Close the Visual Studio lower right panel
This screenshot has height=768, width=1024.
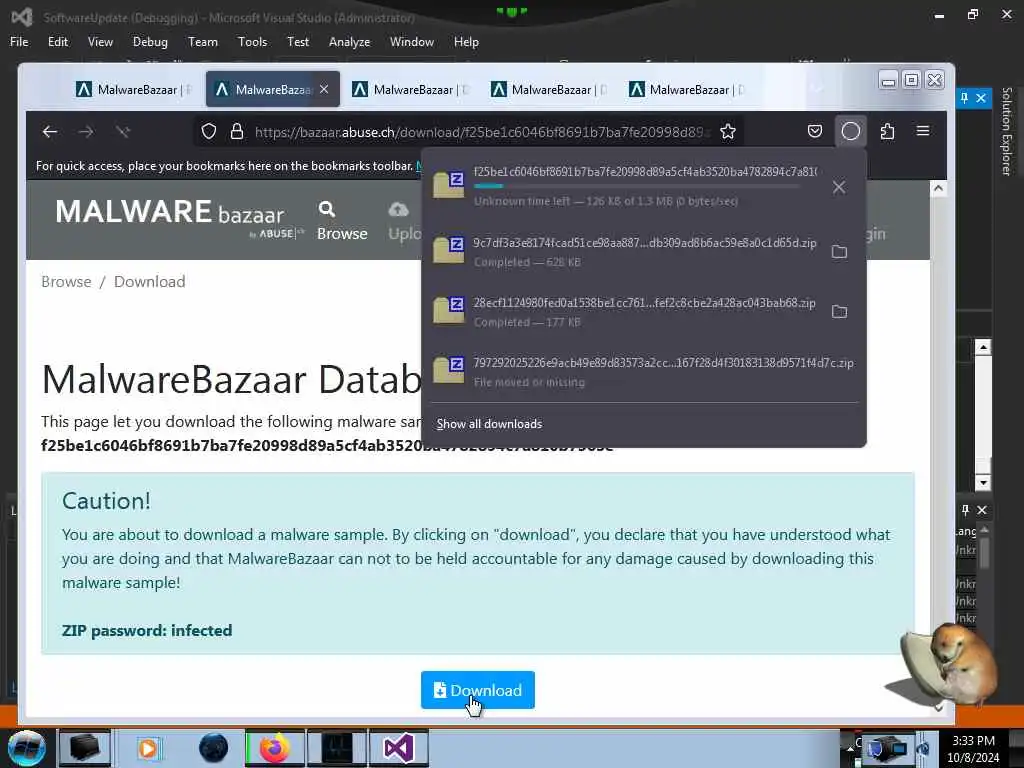982,510
